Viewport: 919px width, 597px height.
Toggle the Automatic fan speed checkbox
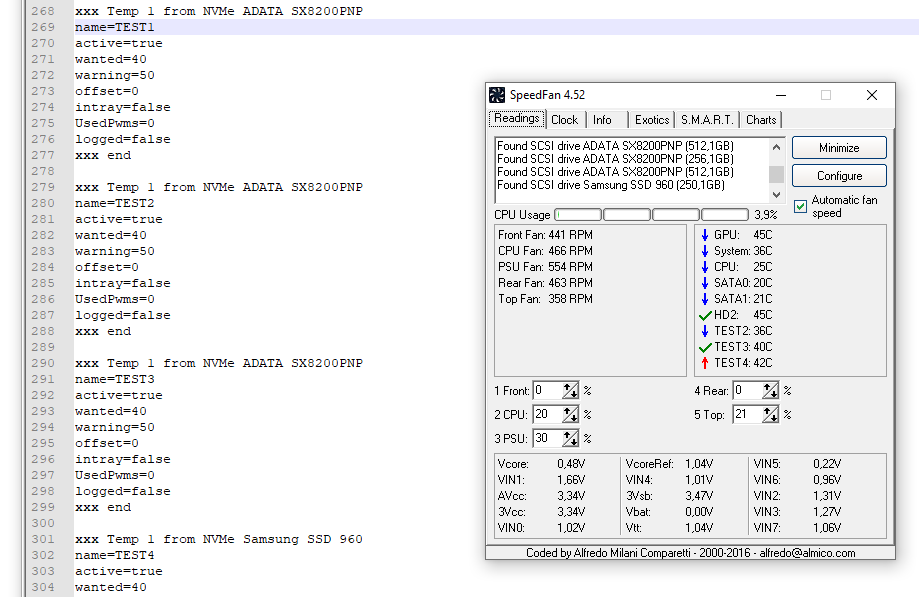[800, 206]
